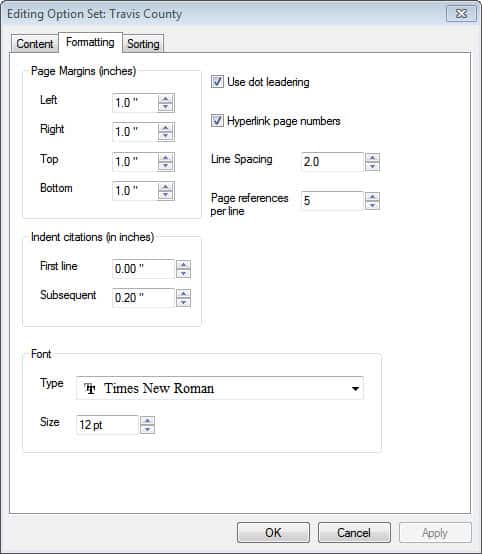Click the font Size 12 pt field
The height and width of the screenshot is (554, 482).
(107, 425)
